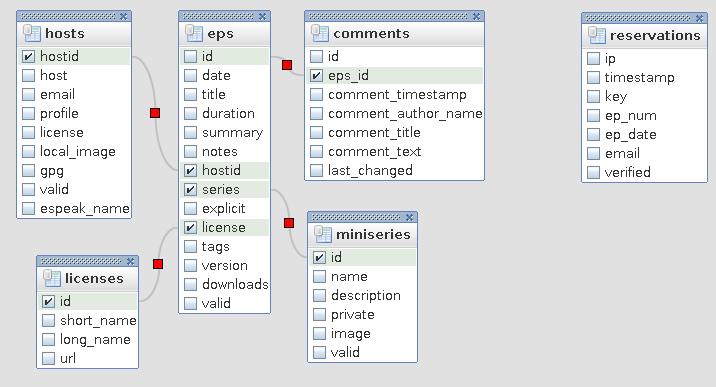This screenshot has height=387, width=716.
Task: Enable short_name checkbox in licenses
Action: (48, 320)
